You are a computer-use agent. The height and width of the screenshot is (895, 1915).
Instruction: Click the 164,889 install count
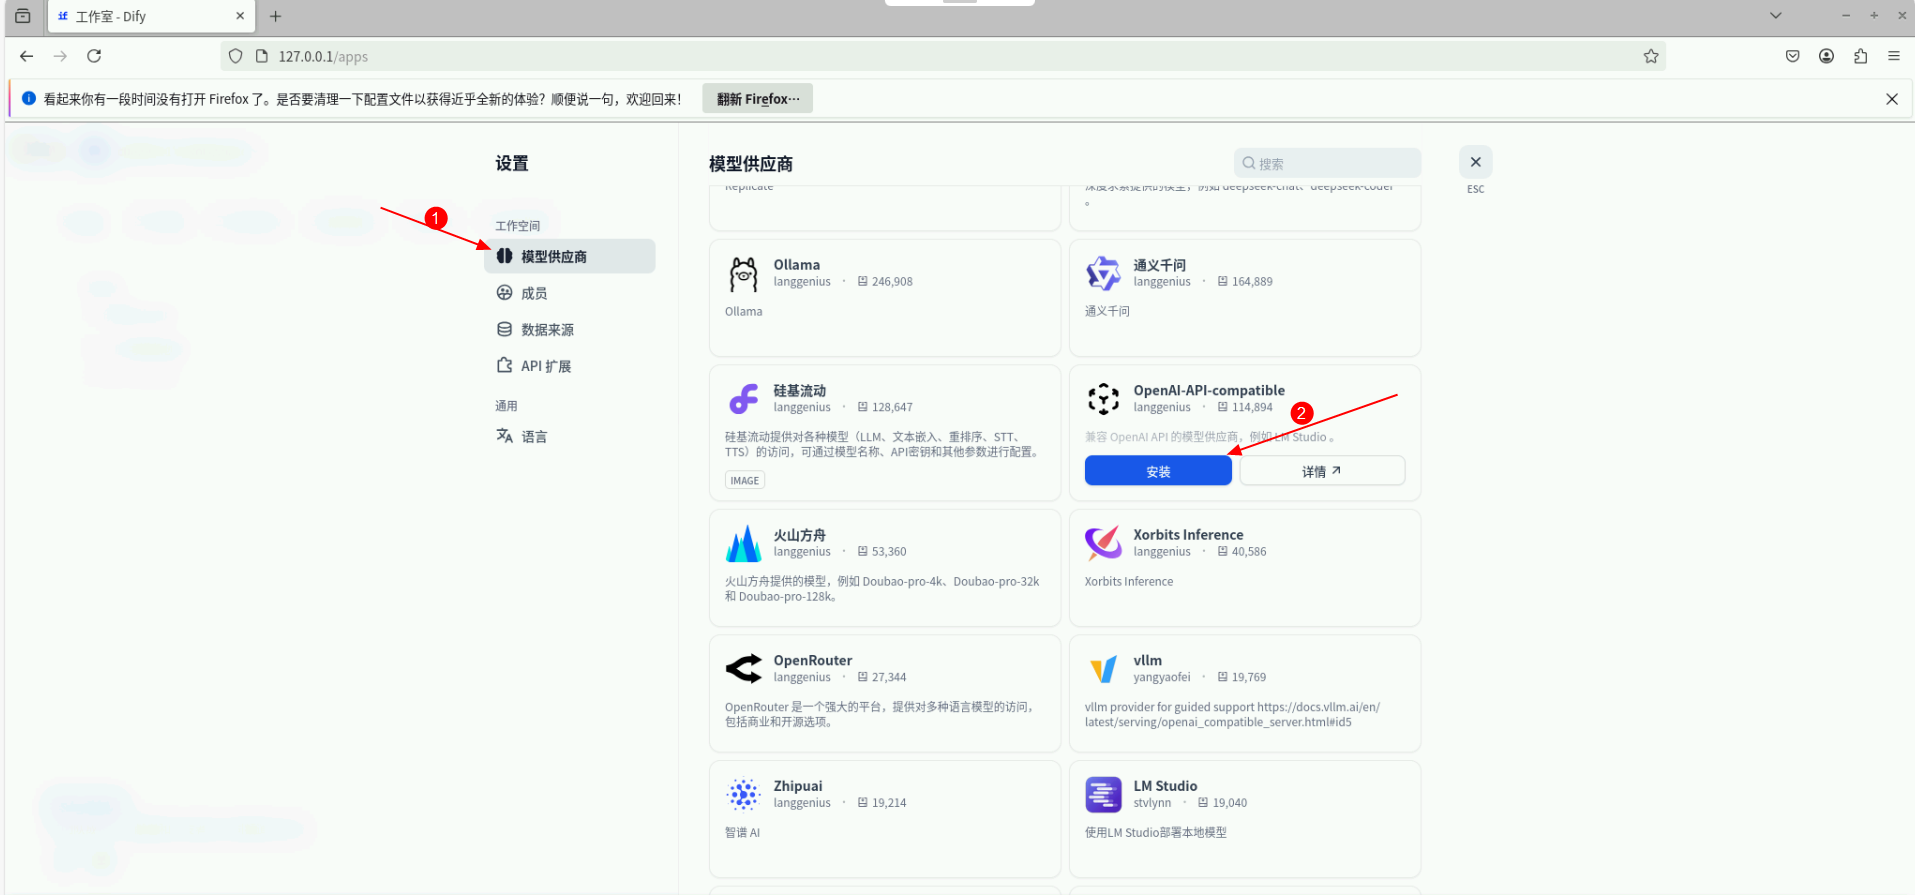coord(1252,282)
